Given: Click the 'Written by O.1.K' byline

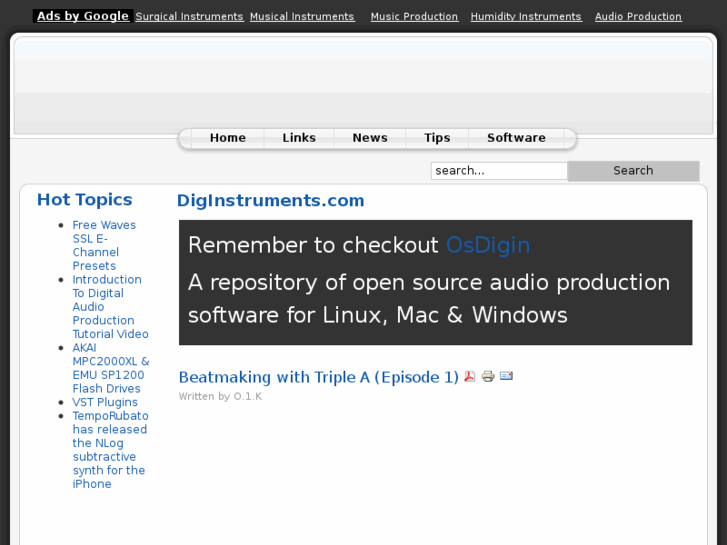Looking at the screenshot, I should tap(220, 396).
